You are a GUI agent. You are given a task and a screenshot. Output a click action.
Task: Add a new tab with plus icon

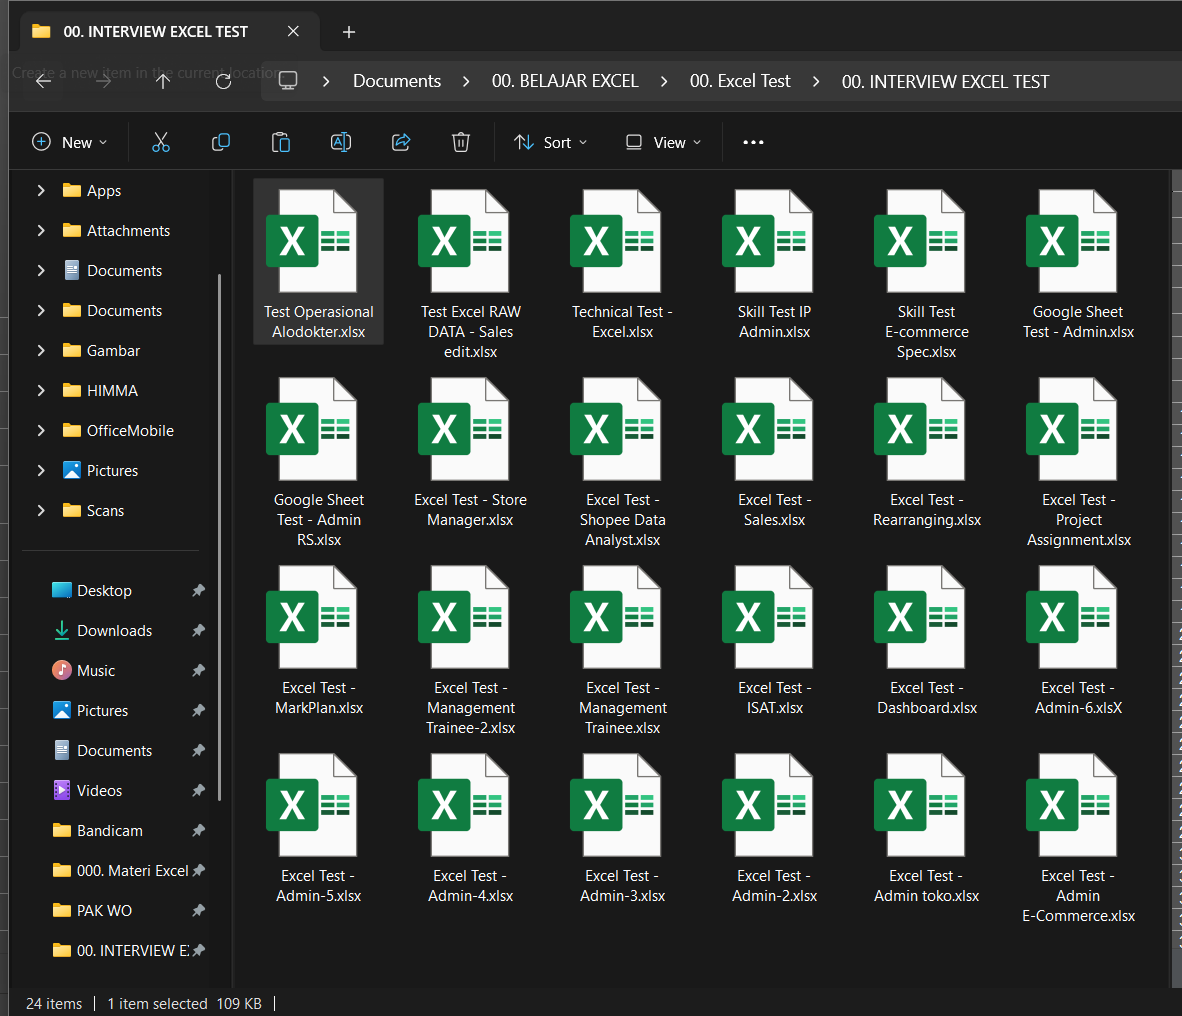tap(348, 32)
